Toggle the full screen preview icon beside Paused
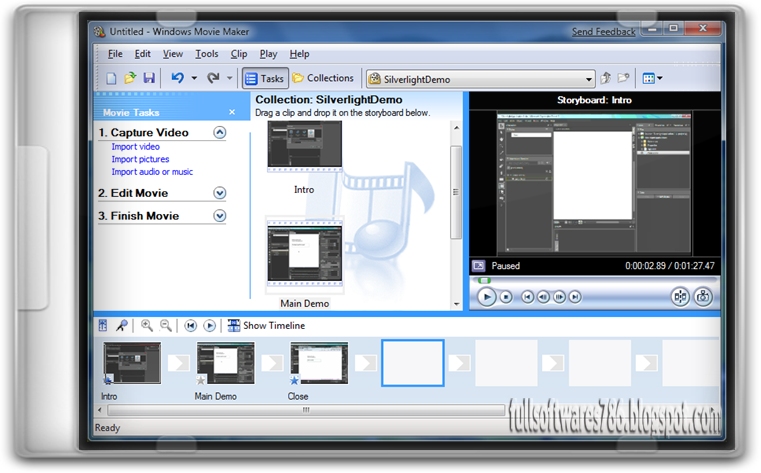Screen dimensions: 761x473 [x=479, y=266]
